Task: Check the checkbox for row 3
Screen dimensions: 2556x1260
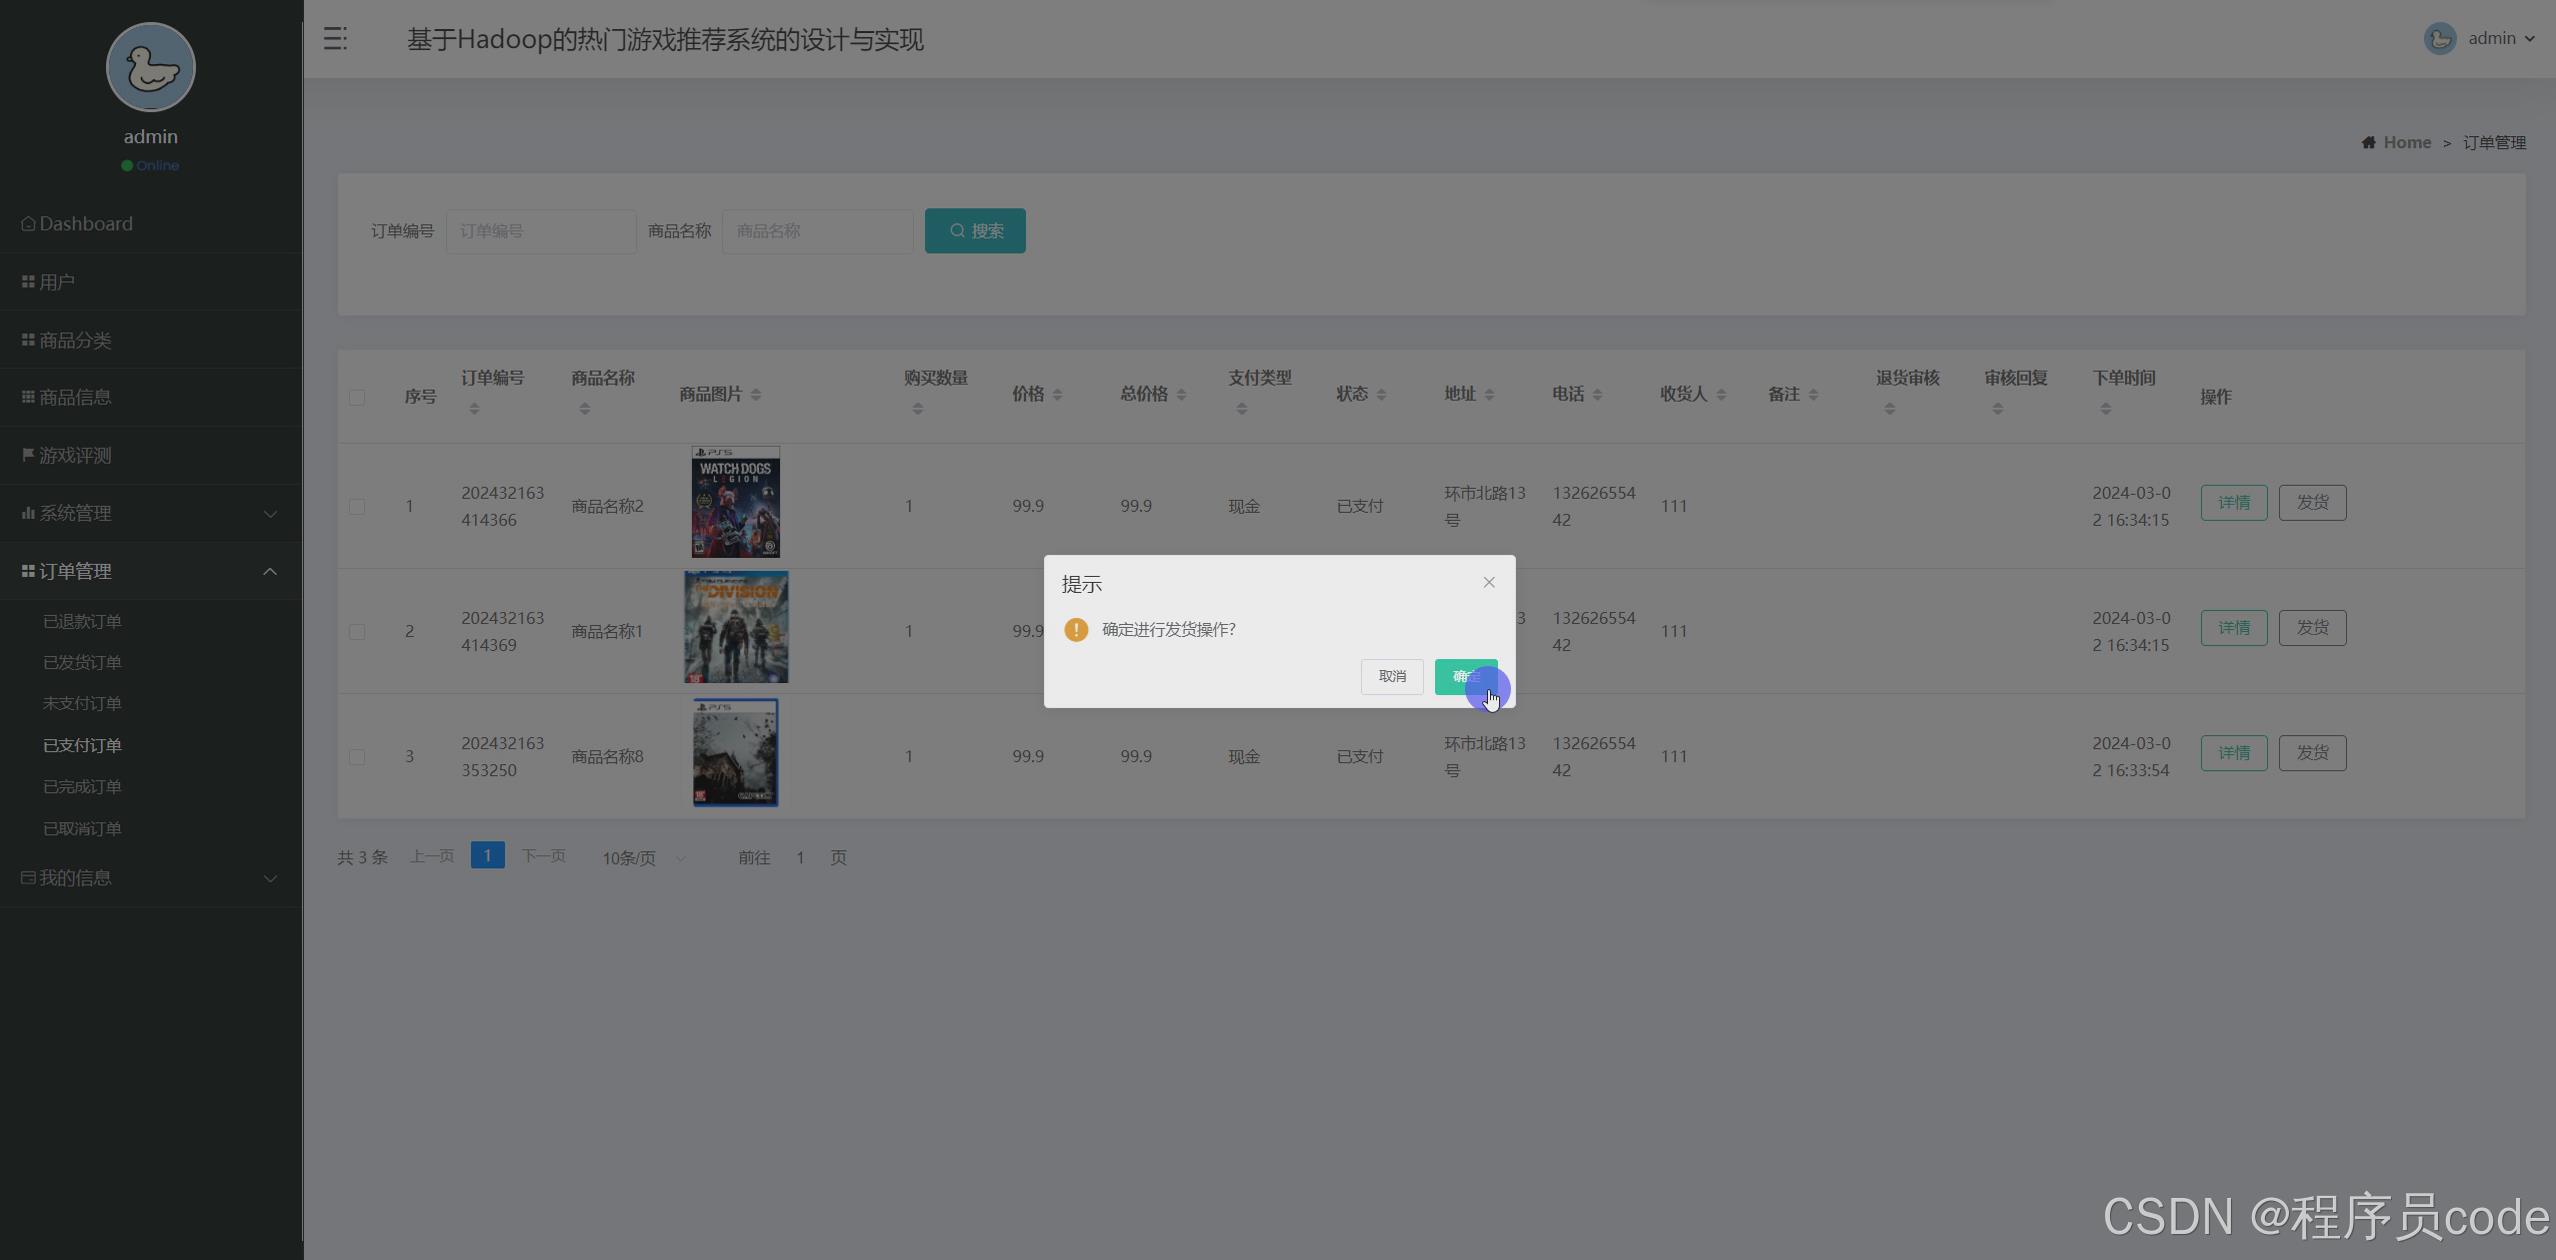Action: pos(357,757)
